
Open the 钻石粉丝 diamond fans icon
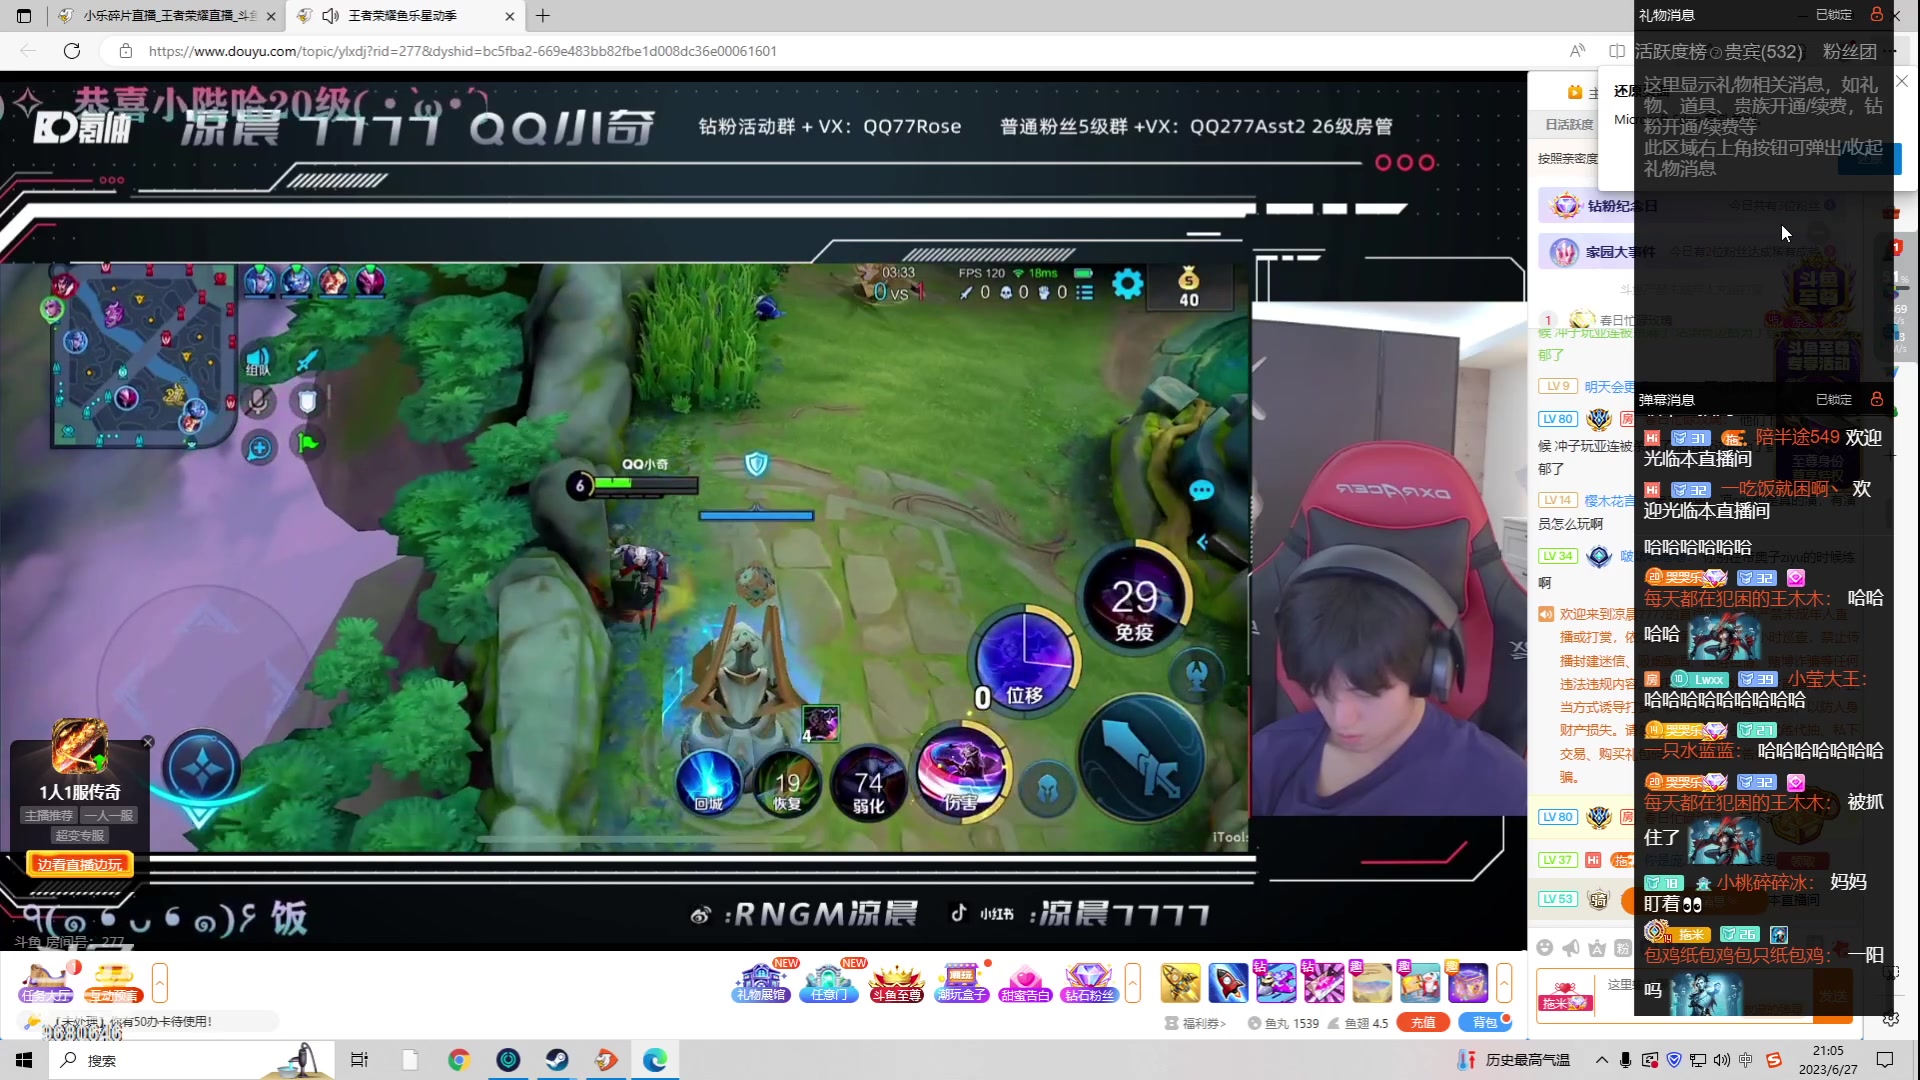[x=1089, y=982]
